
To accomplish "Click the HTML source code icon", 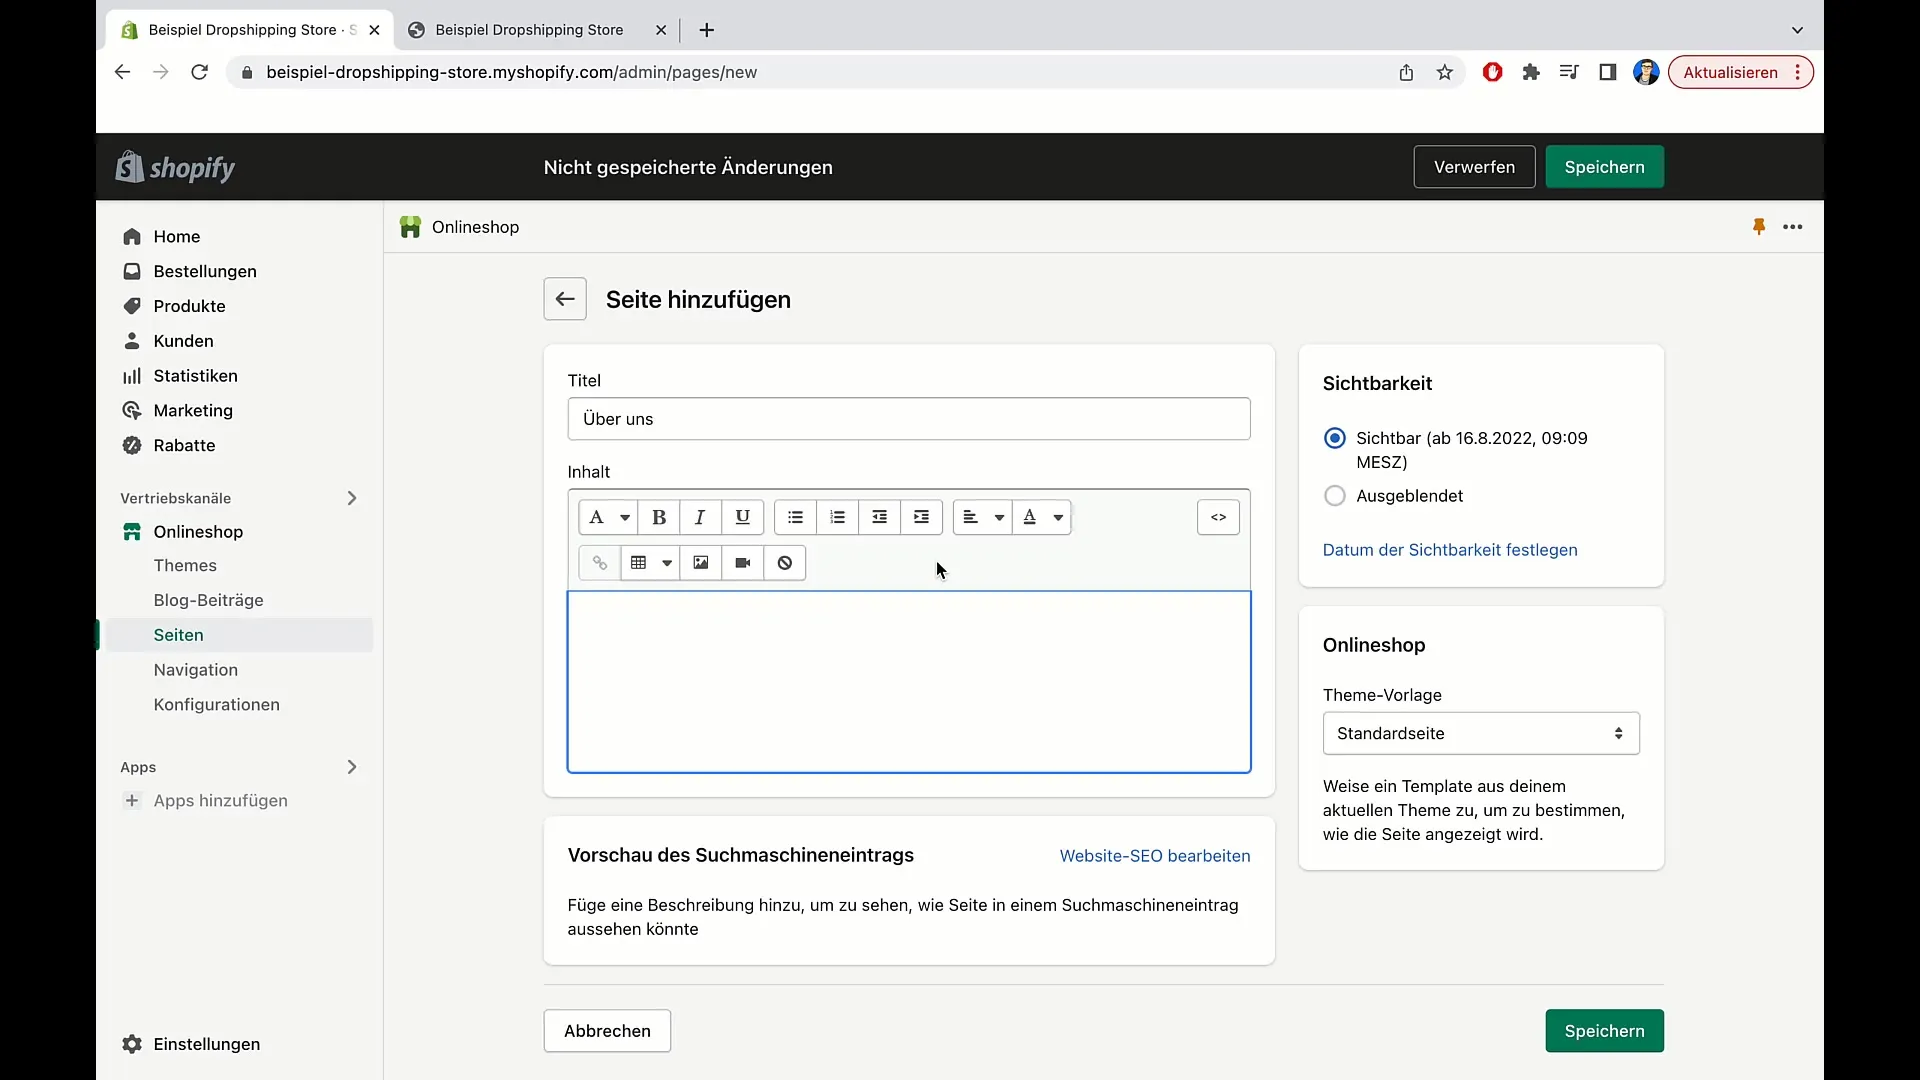I will tap(1217, 516).
